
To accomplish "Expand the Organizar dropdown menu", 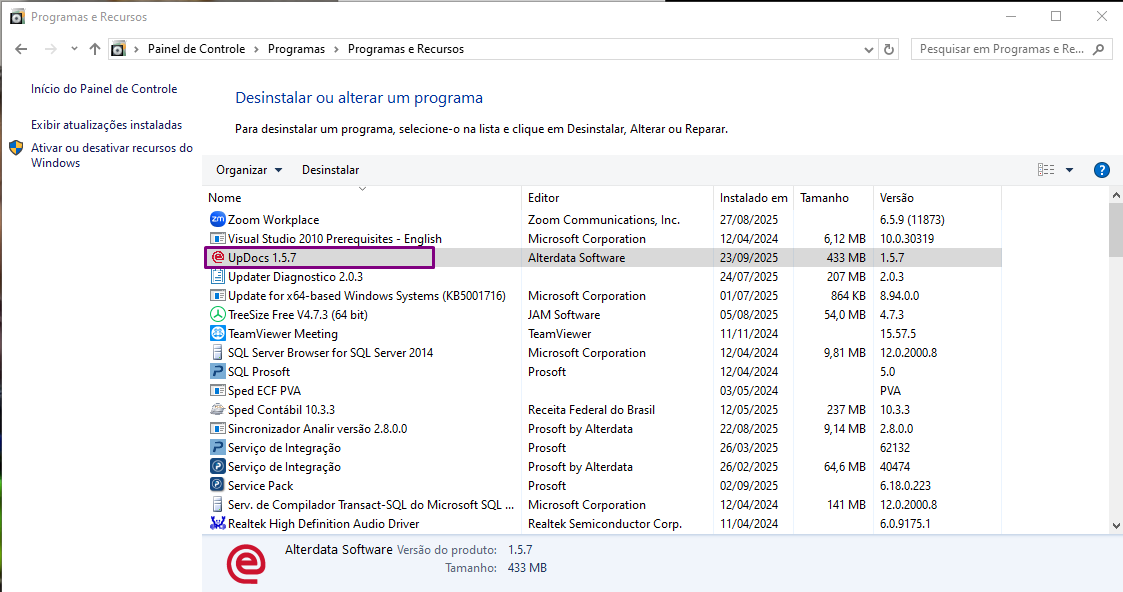I will pos(249,170).
